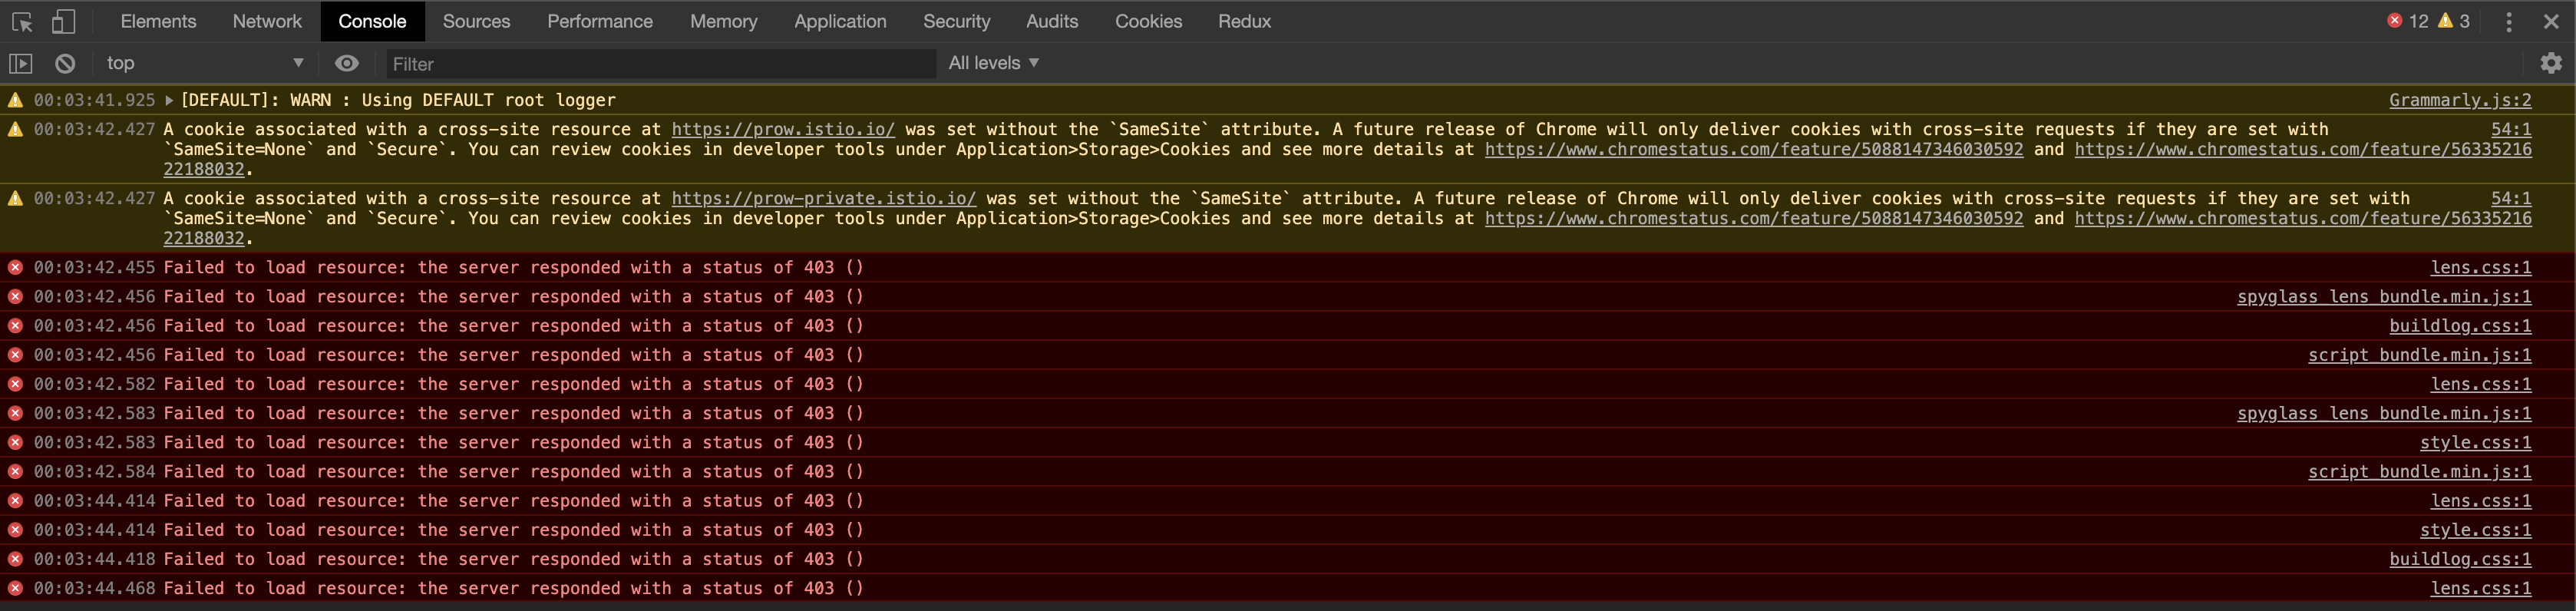The height and width of the screenshot is (611, 2576).
Task: Click the yellow warning count badge showing 3
Action: (x=2453, y=21)
